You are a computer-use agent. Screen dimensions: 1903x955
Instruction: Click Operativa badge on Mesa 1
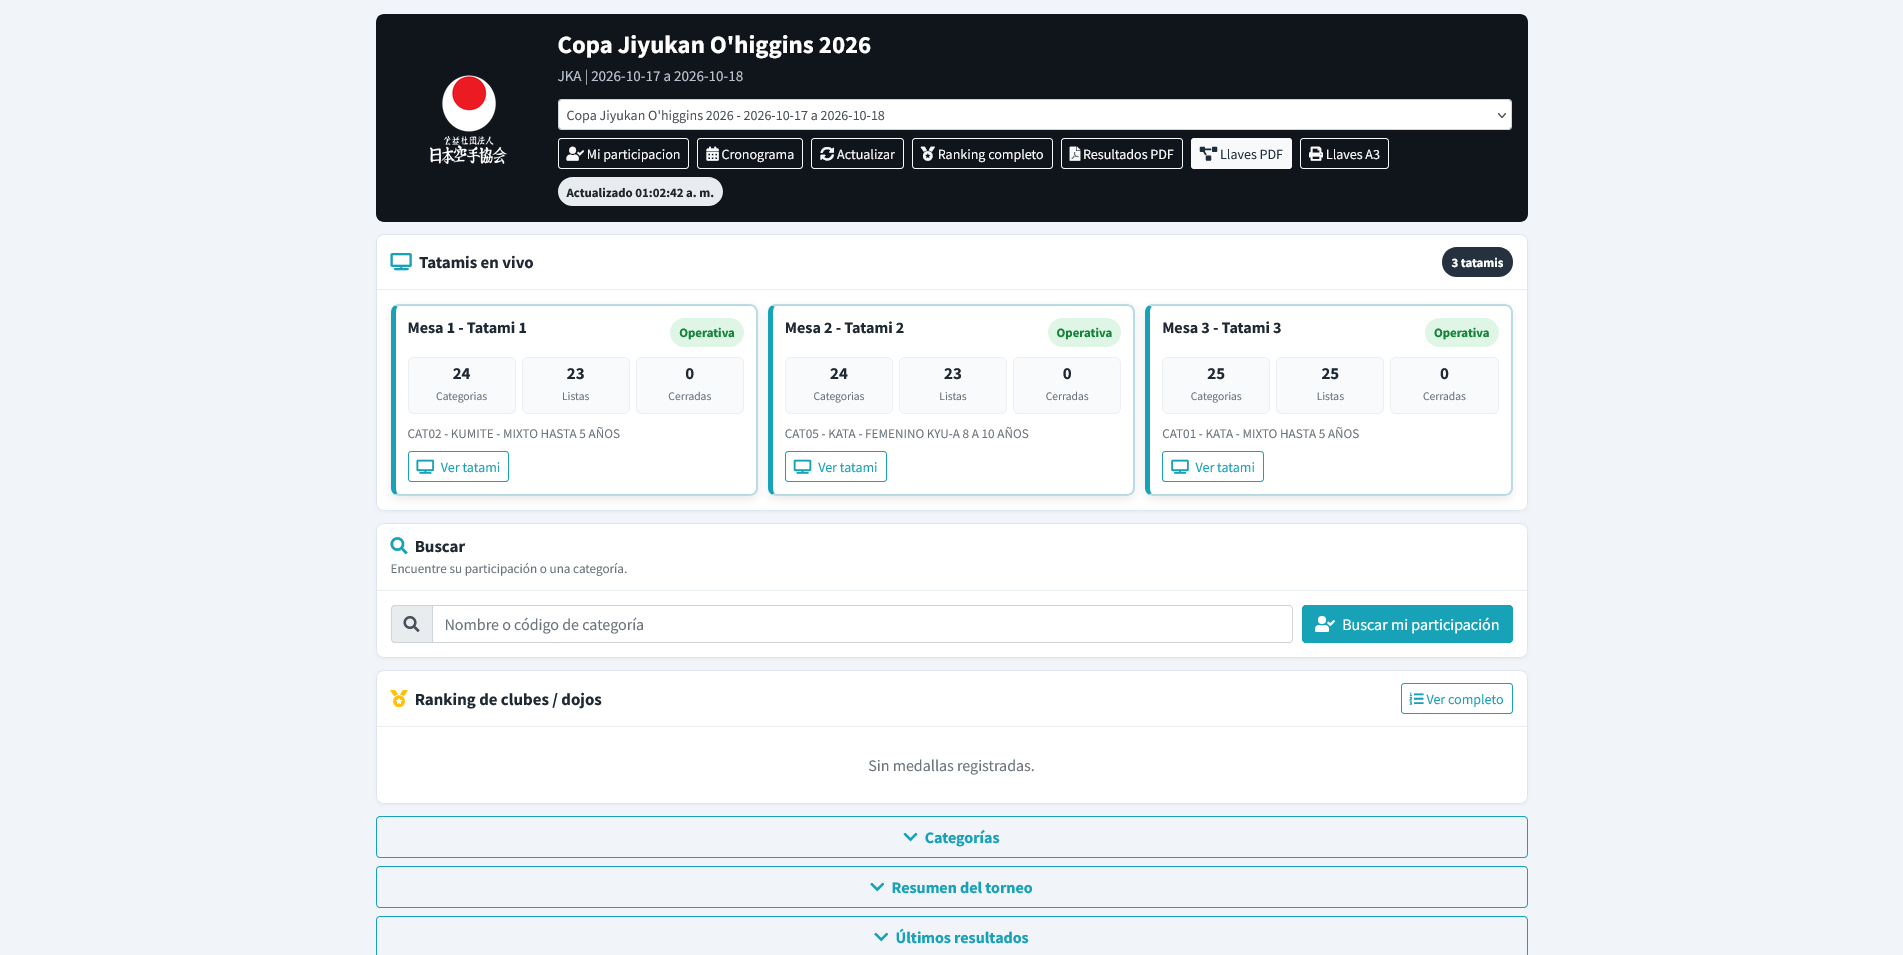(x=707, y=333)
